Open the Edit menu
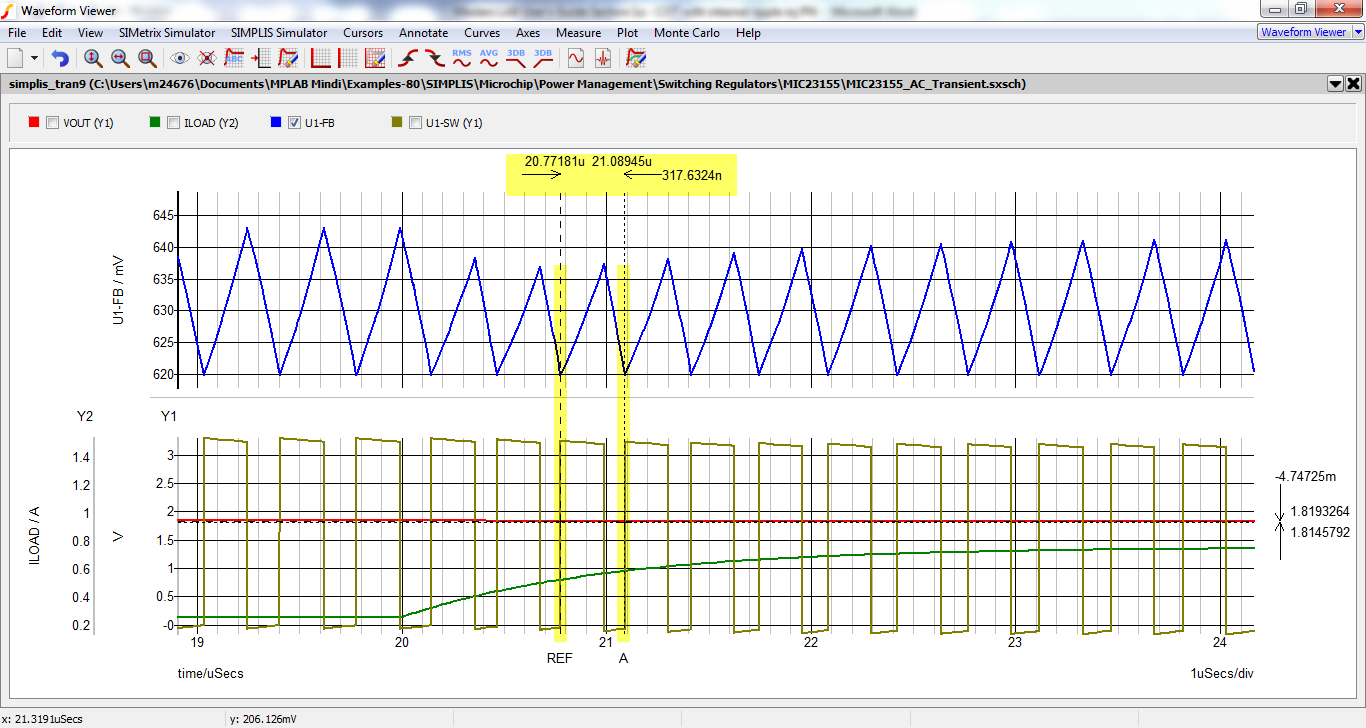 [x=52, y=33]
